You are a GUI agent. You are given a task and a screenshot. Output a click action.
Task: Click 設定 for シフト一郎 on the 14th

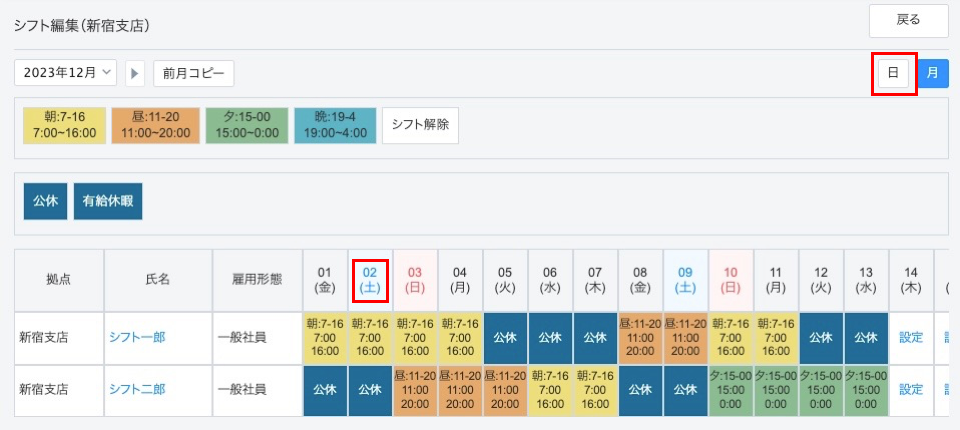911,338
